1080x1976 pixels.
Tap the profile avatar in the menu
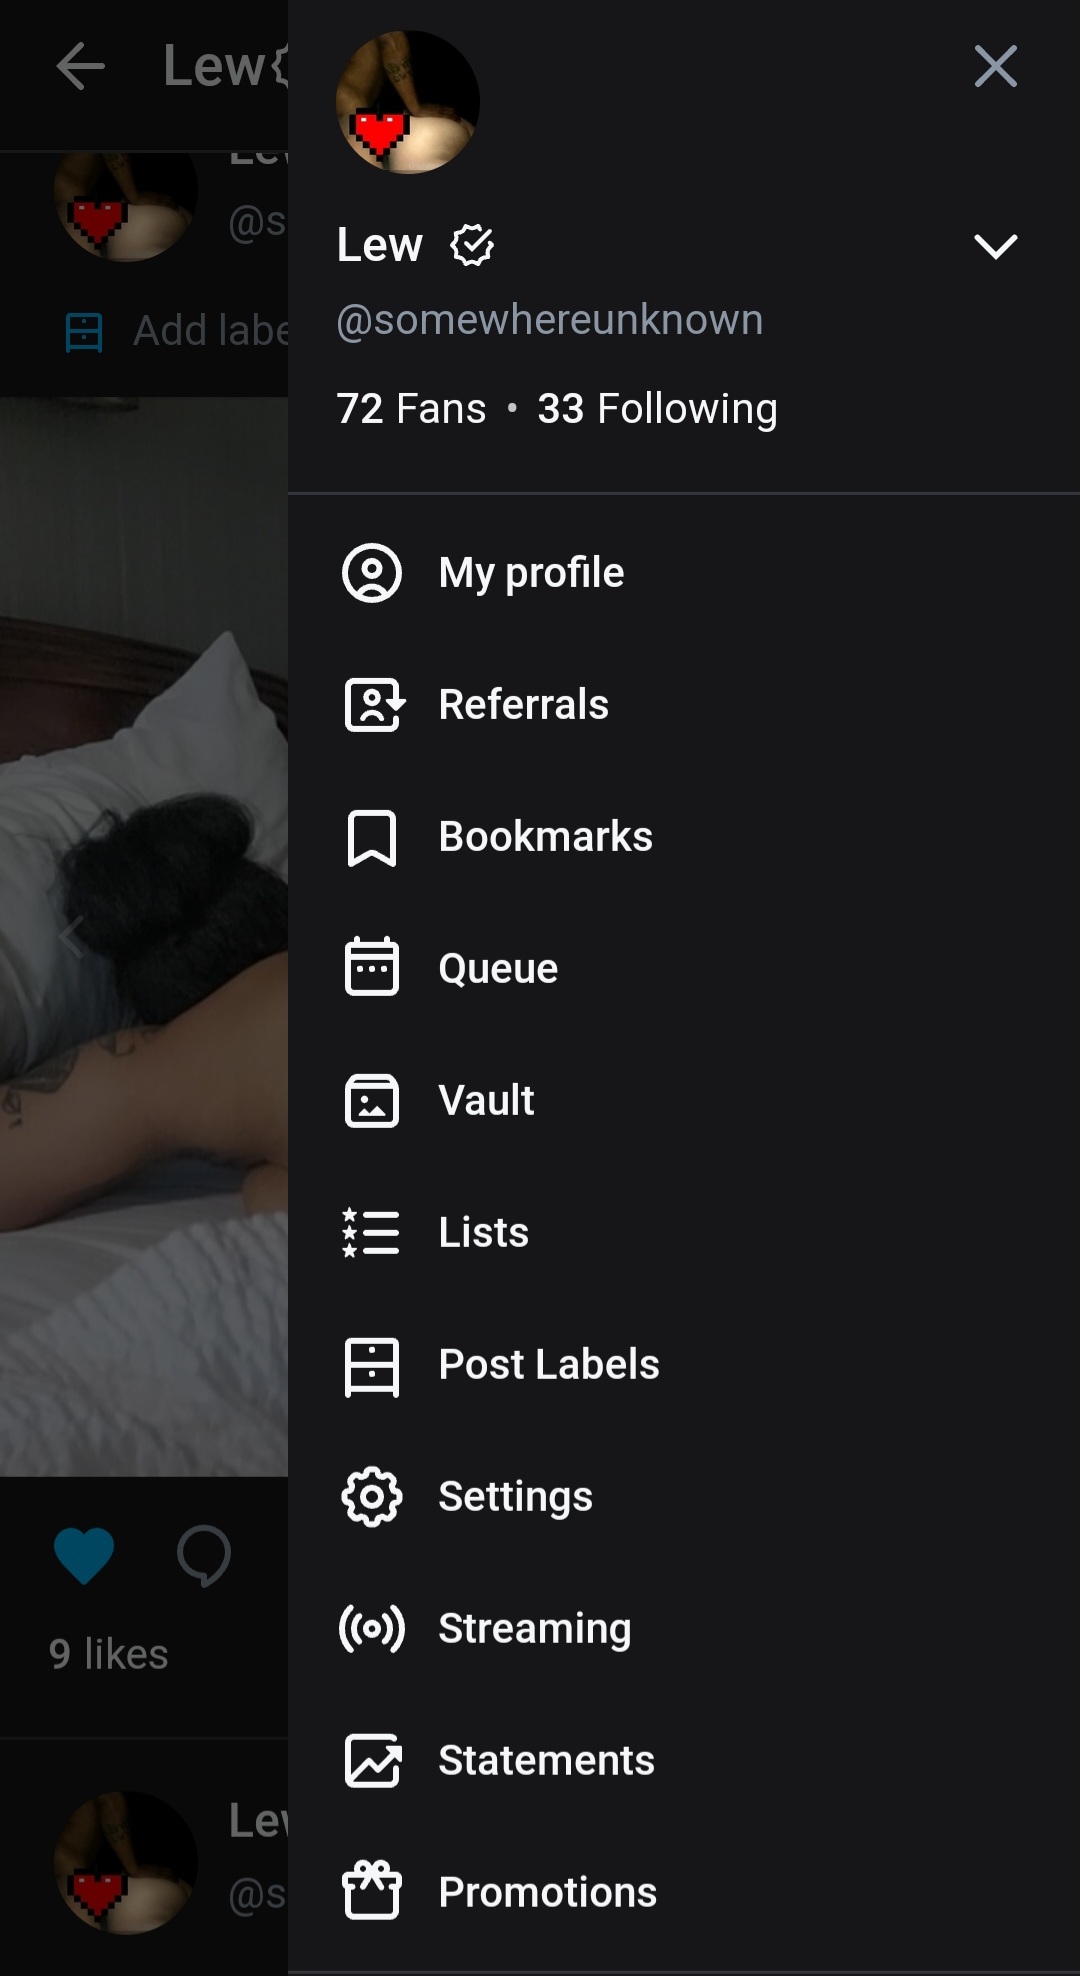[x=407, y=102]
